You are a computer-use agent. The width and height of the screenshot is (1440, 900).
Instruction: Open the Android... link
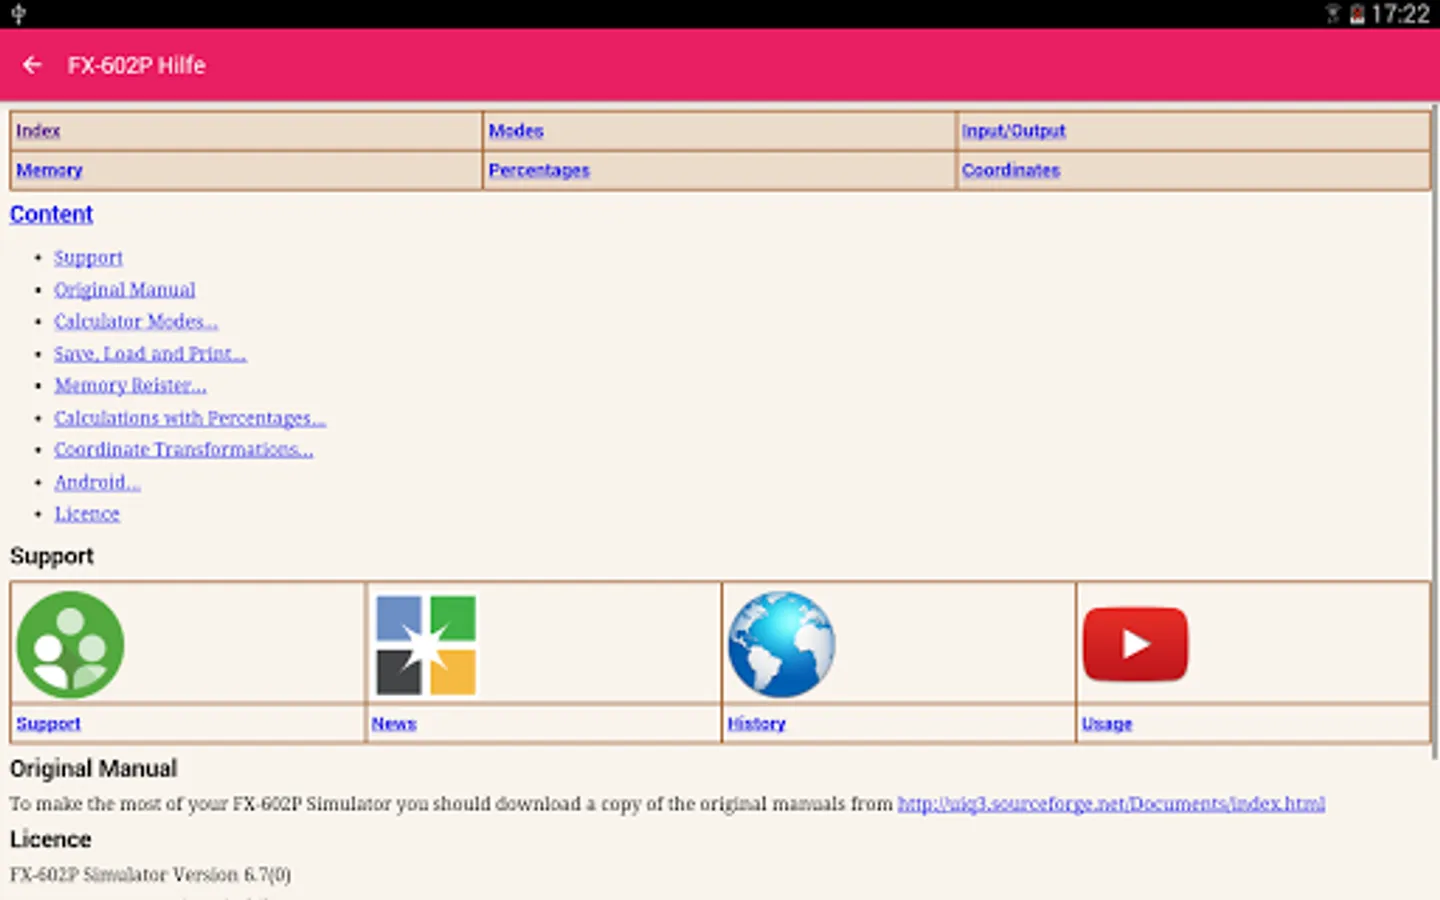(x=97, y=482)
